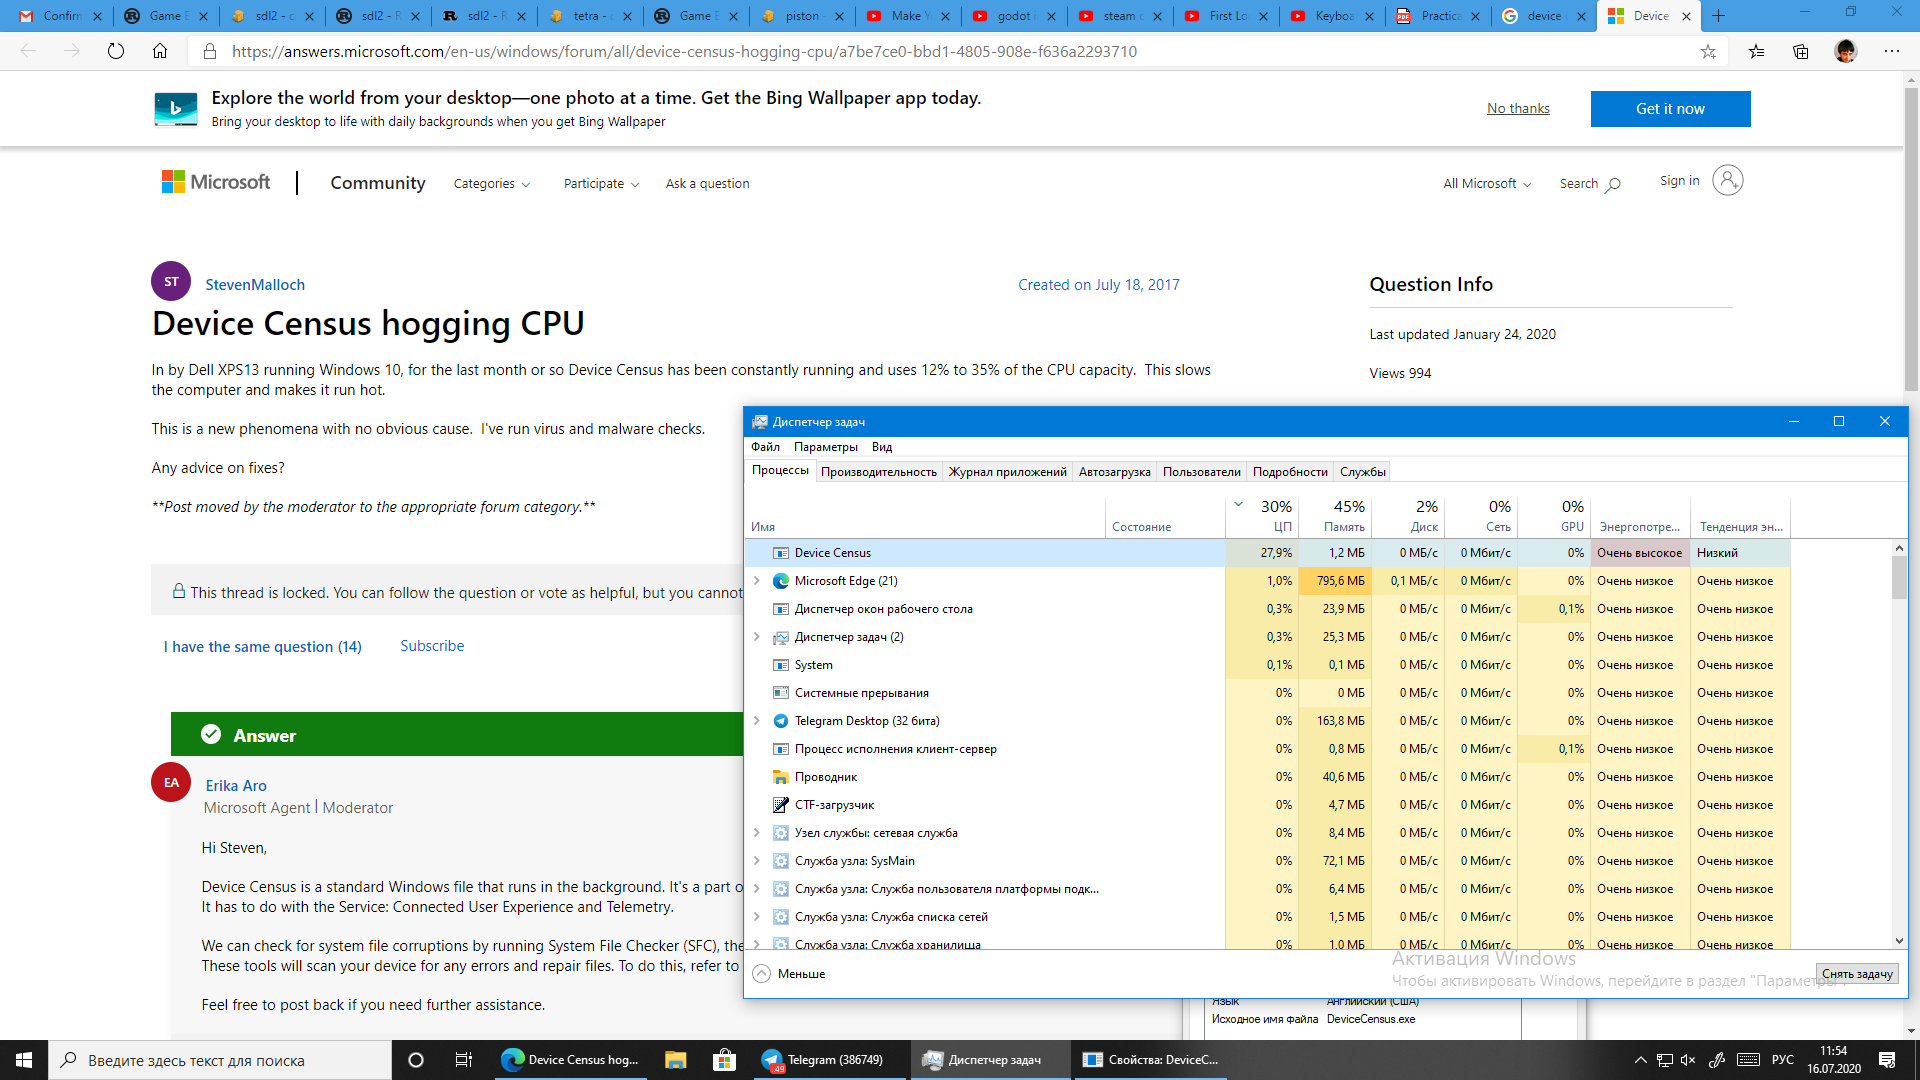Click the No thanks link
Viewport: 1920px width, 1080px height.
click(x=1518, y=108)
